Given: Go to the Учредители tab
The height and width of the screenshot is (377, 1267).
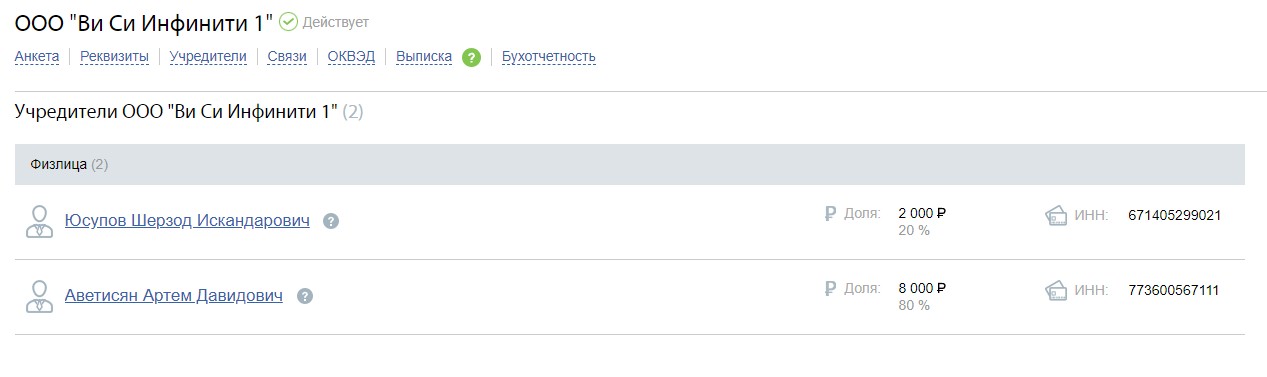Looking at the screenshot, I should (x=208, y=57).
